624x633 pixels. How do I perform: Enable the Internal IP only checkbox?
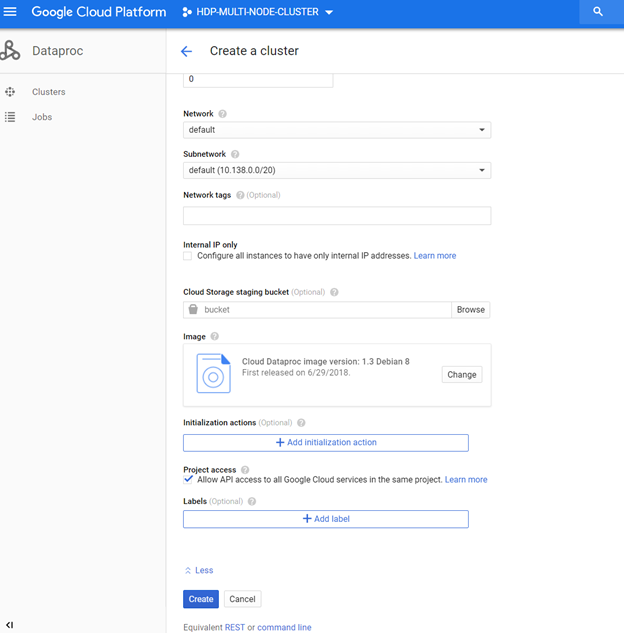[x=188, y=256]
